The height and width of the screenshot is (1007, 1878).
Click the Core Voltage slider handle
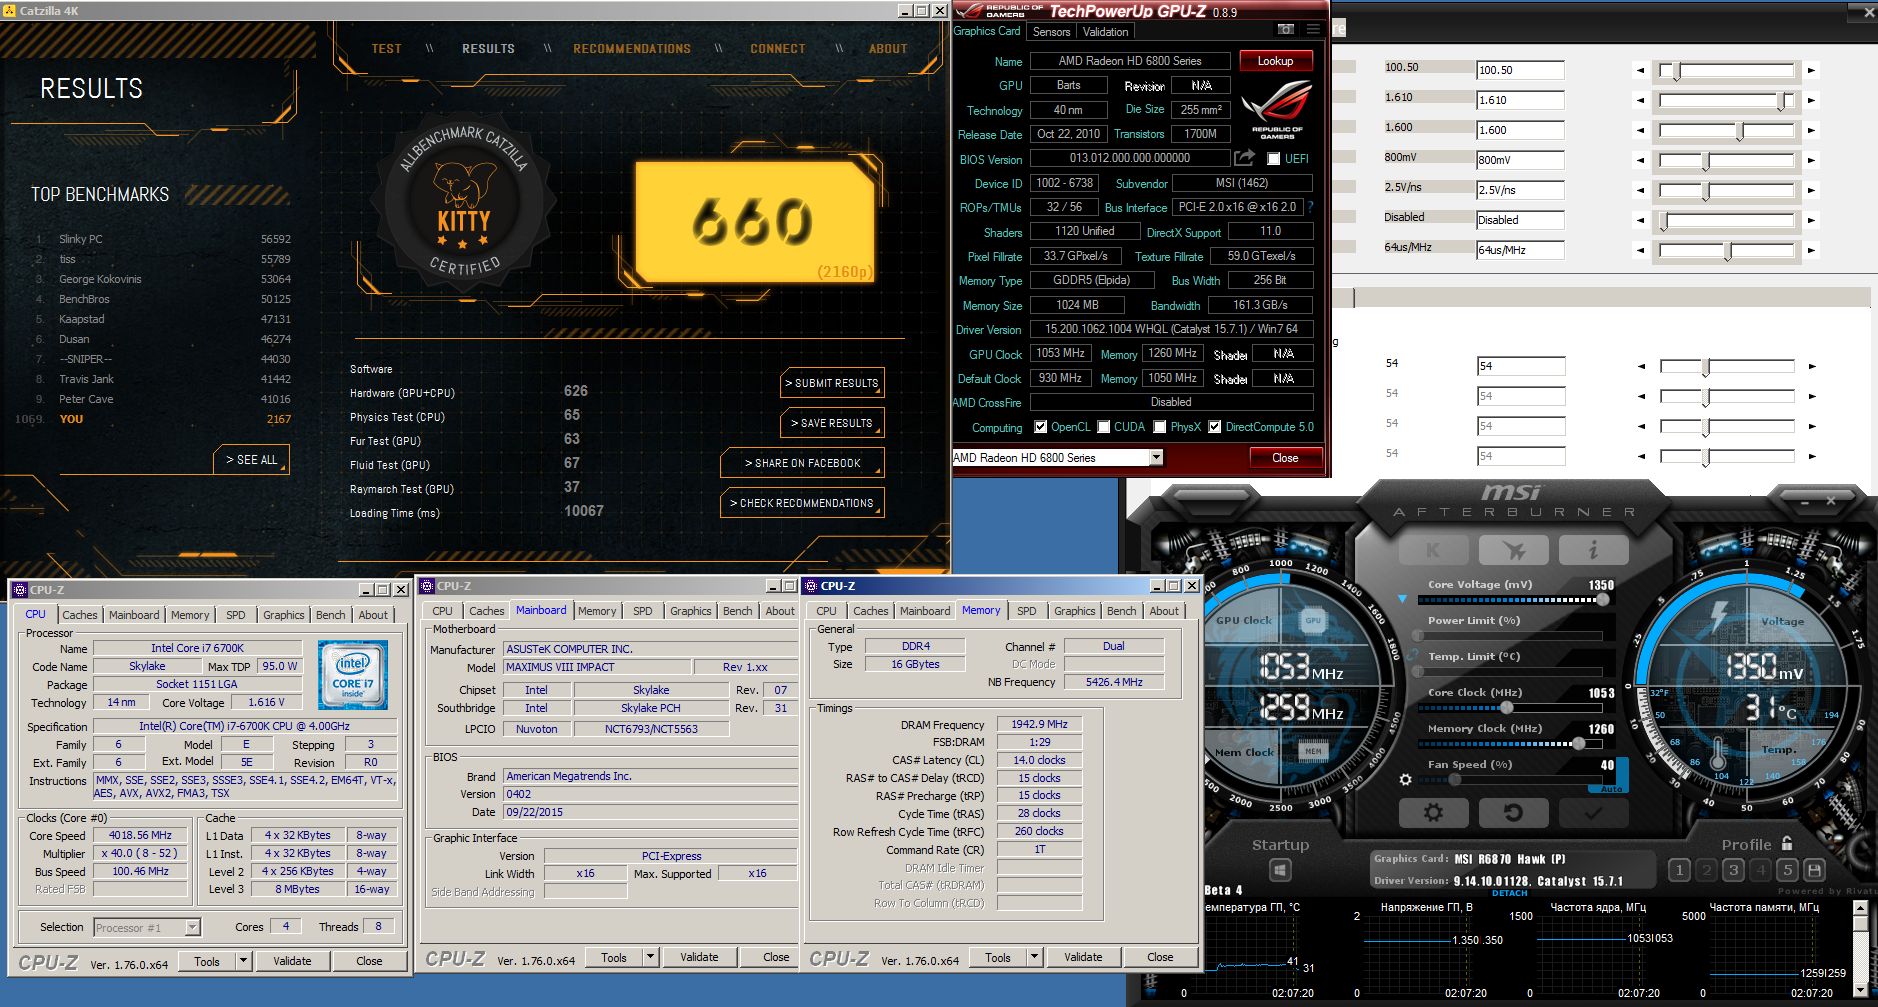pyautogui.click(x=1603, y=600)
